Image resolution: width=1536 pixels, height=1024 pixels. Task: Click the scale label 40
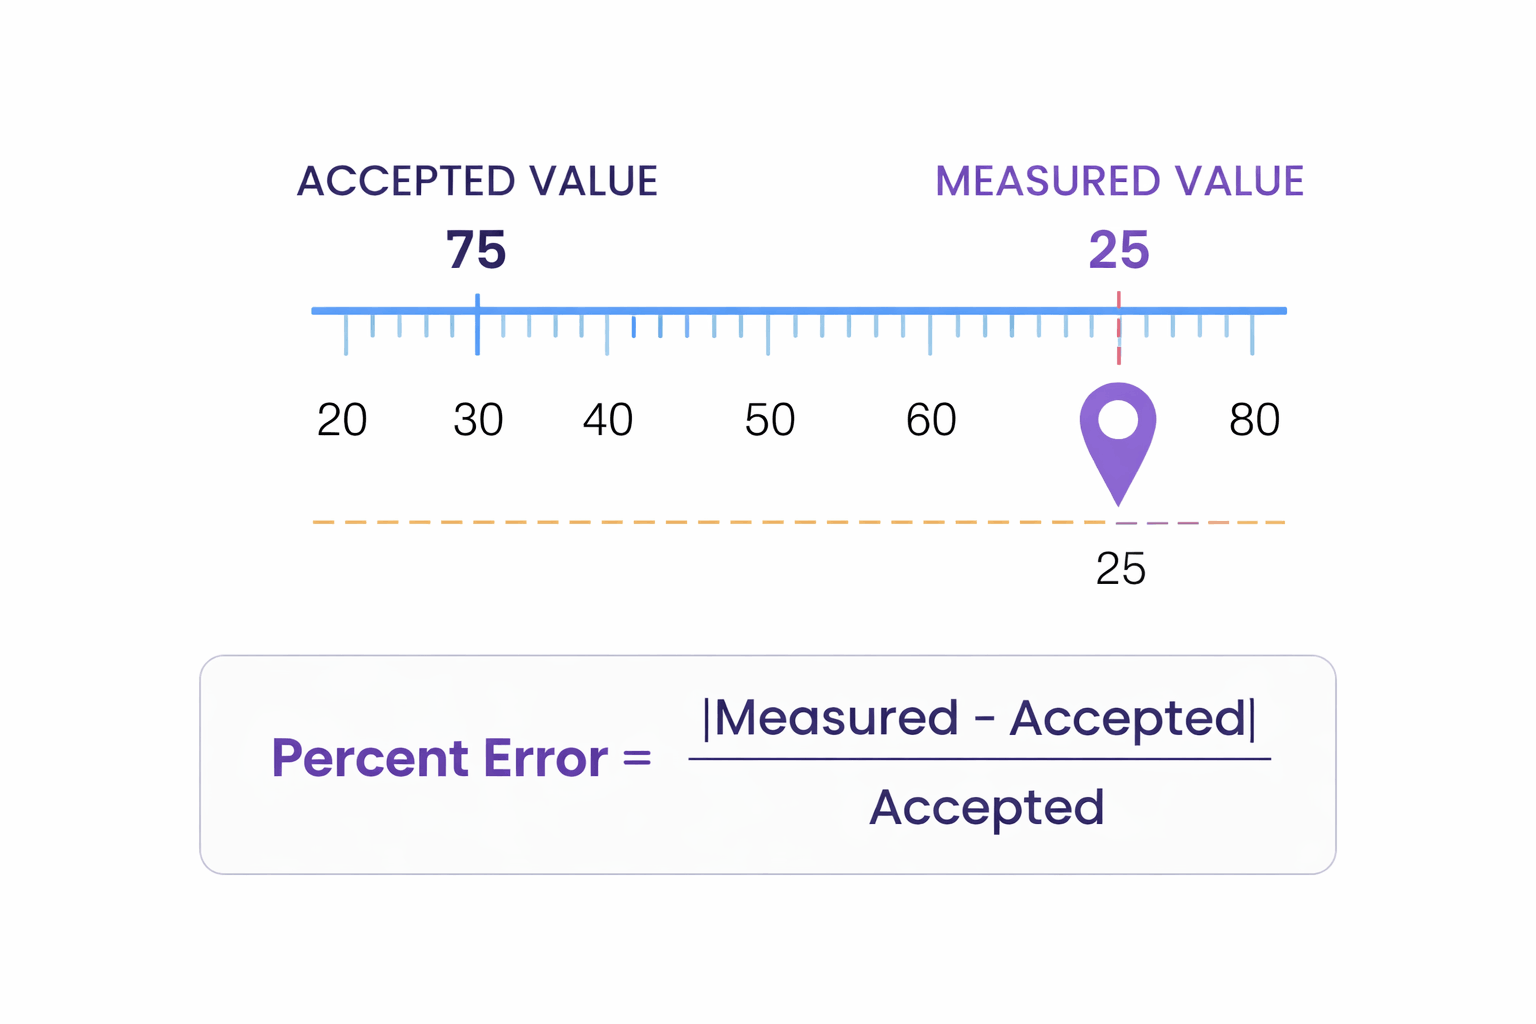click(608, 420)
